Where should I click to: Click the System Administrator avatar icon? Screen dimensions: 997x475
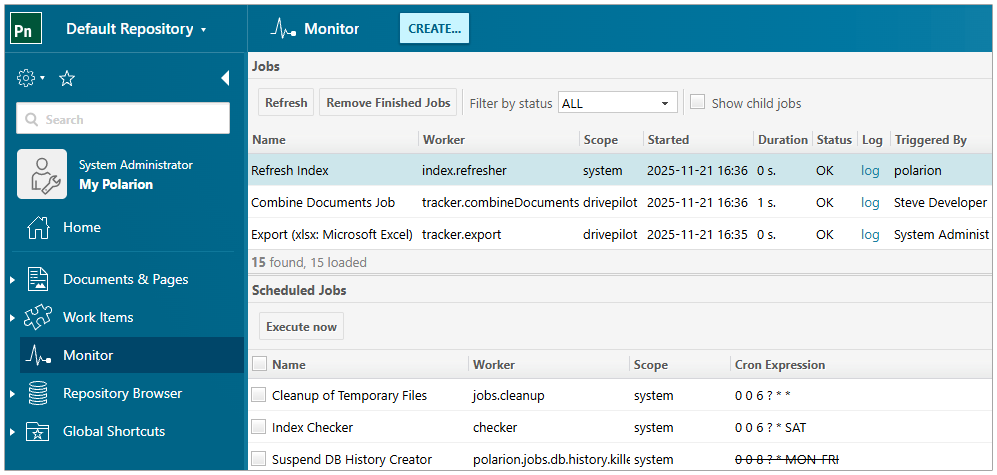point(42,174)
